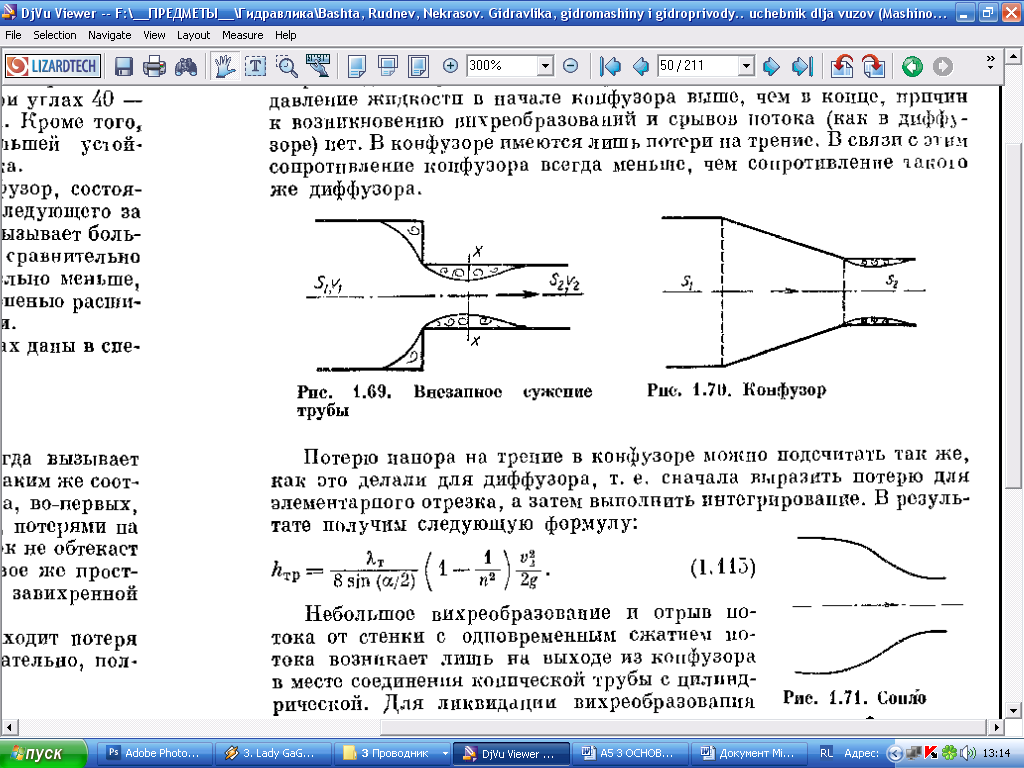Screen dimensions: 1024x768
Task: Click the vertical scrollbar up arrow
Action: [x=1013, y=56]
